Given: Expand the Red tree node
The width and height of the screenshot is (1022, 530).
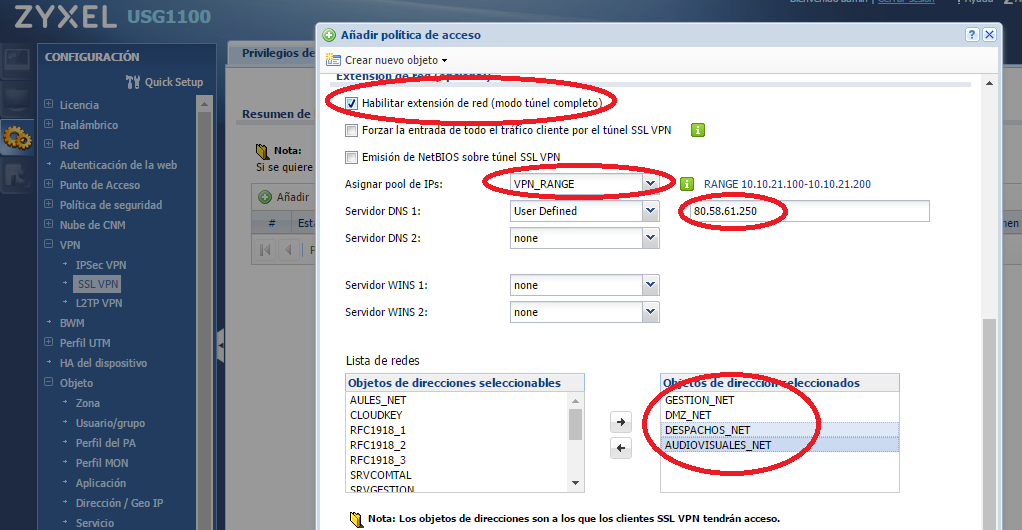Looking at the screenshot, I should click(48, 144).
